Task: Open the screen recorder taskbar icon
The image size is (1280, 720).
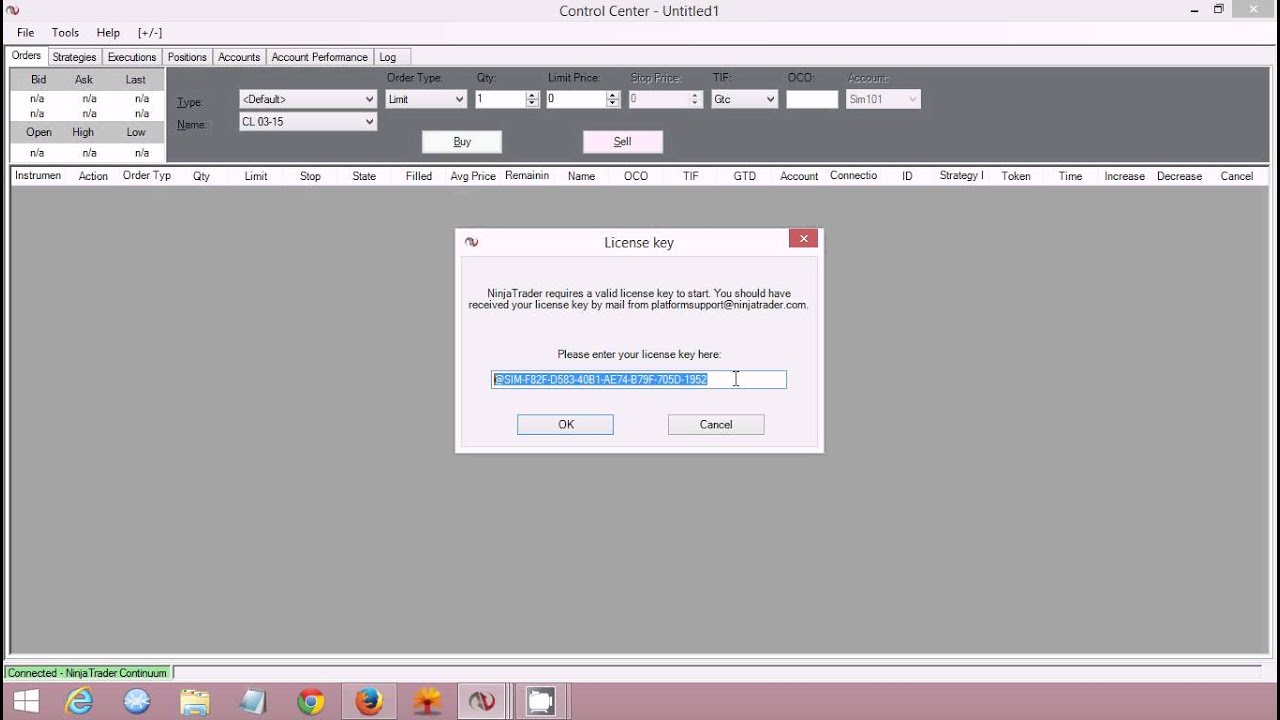Action: coord(540,702)
